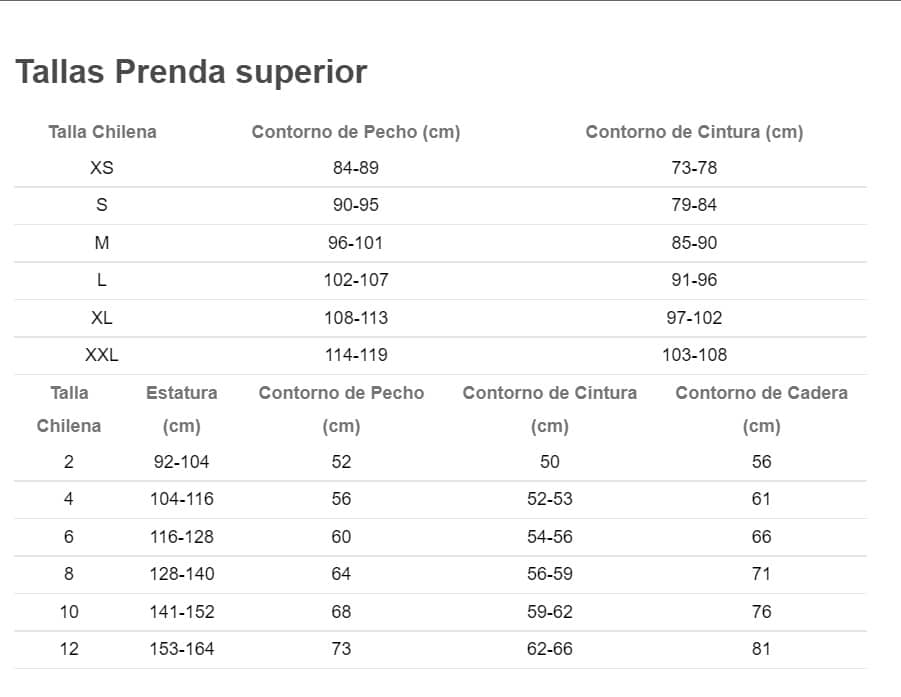901x697 pixels.
Task: Click the Tallas Prenda superior heading
Action: pyautogui.click(x=191, y=72)
